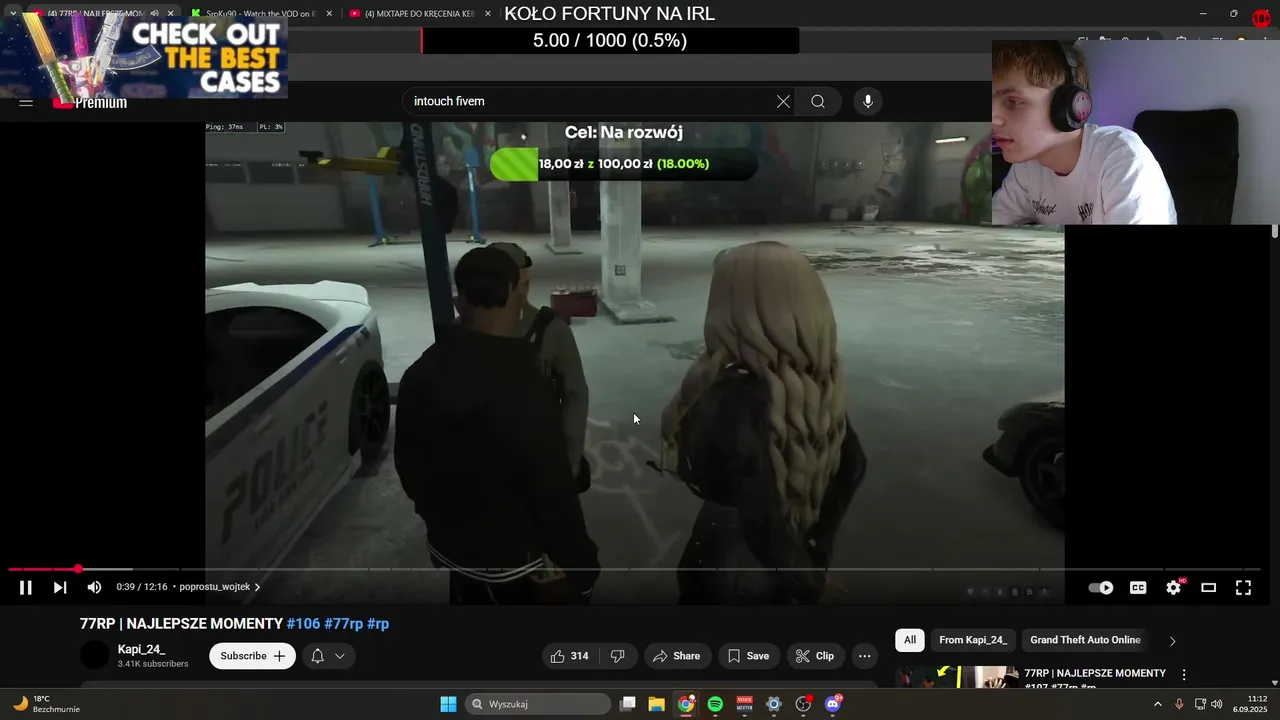
Task: Click the taskbar Wyszukaj search box
Action: point(538,704)
